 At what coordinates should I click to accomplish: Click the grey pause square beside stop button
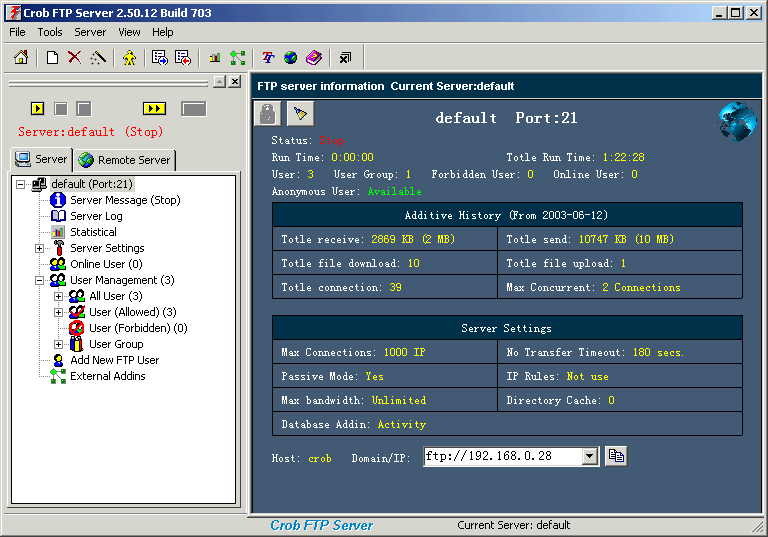tap(84, 109)
